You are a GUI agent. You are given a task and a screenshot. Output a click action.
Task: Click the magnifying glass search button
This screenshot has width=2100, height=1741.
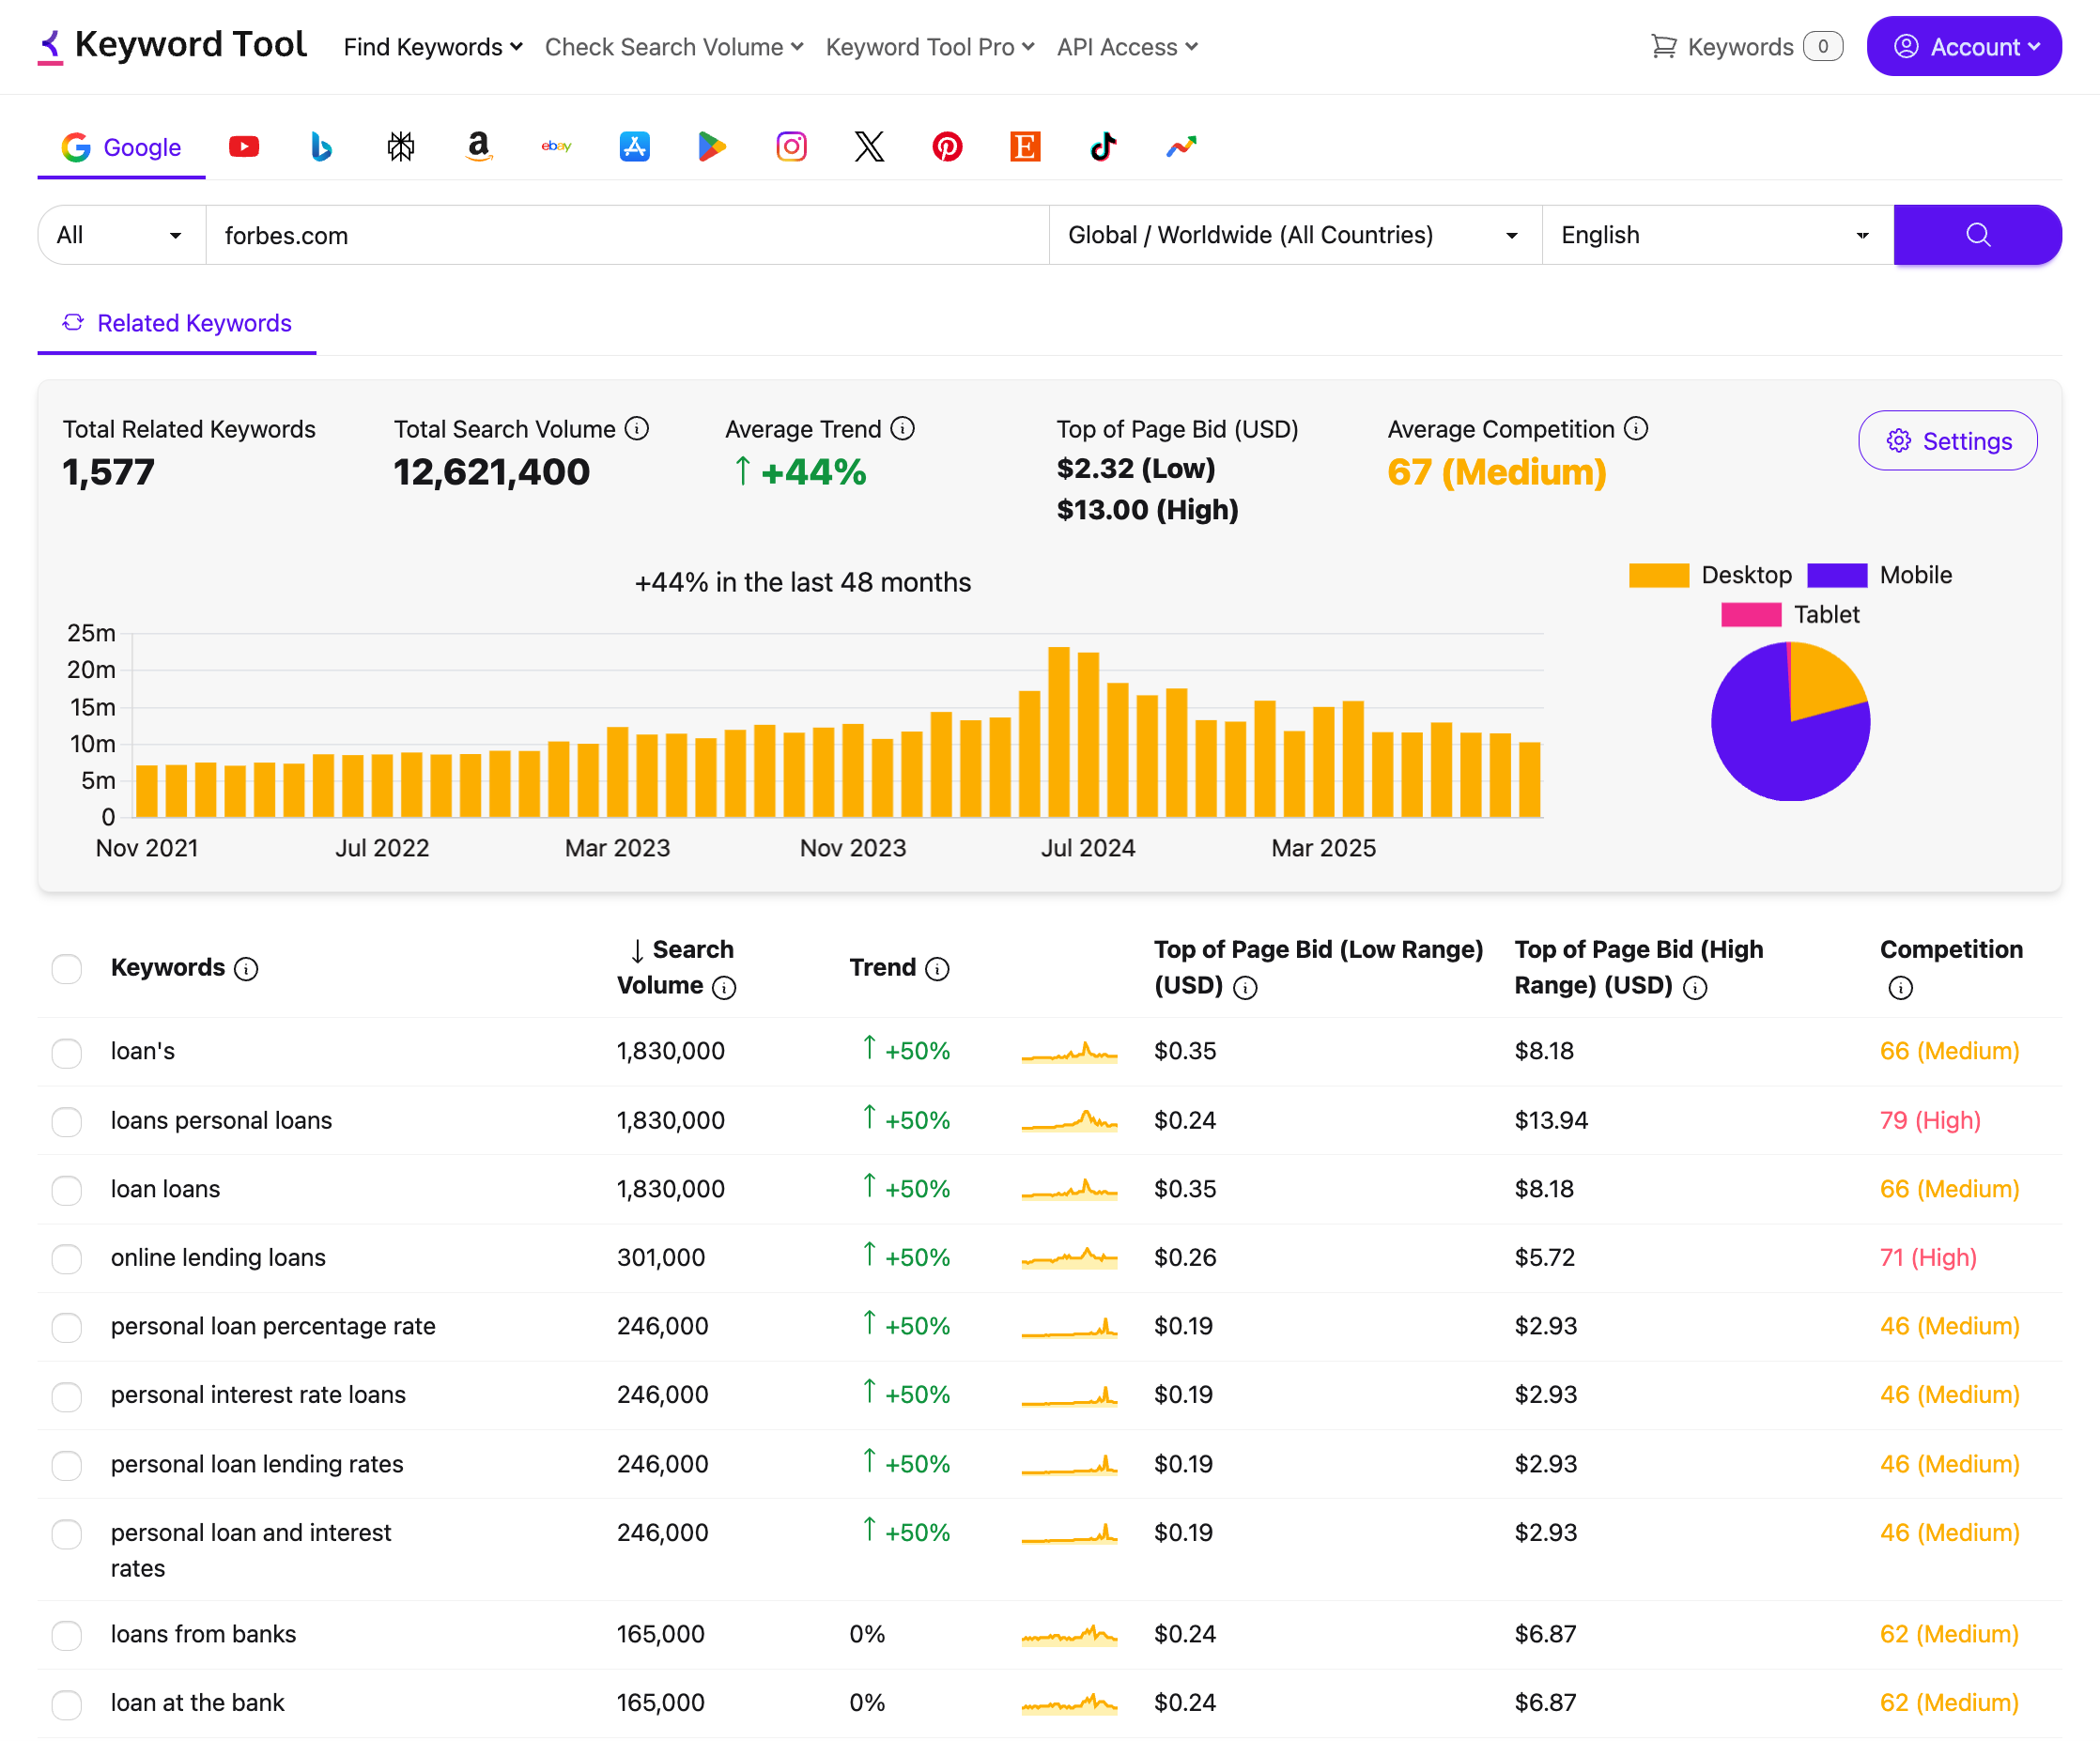tap(1977, 234)
